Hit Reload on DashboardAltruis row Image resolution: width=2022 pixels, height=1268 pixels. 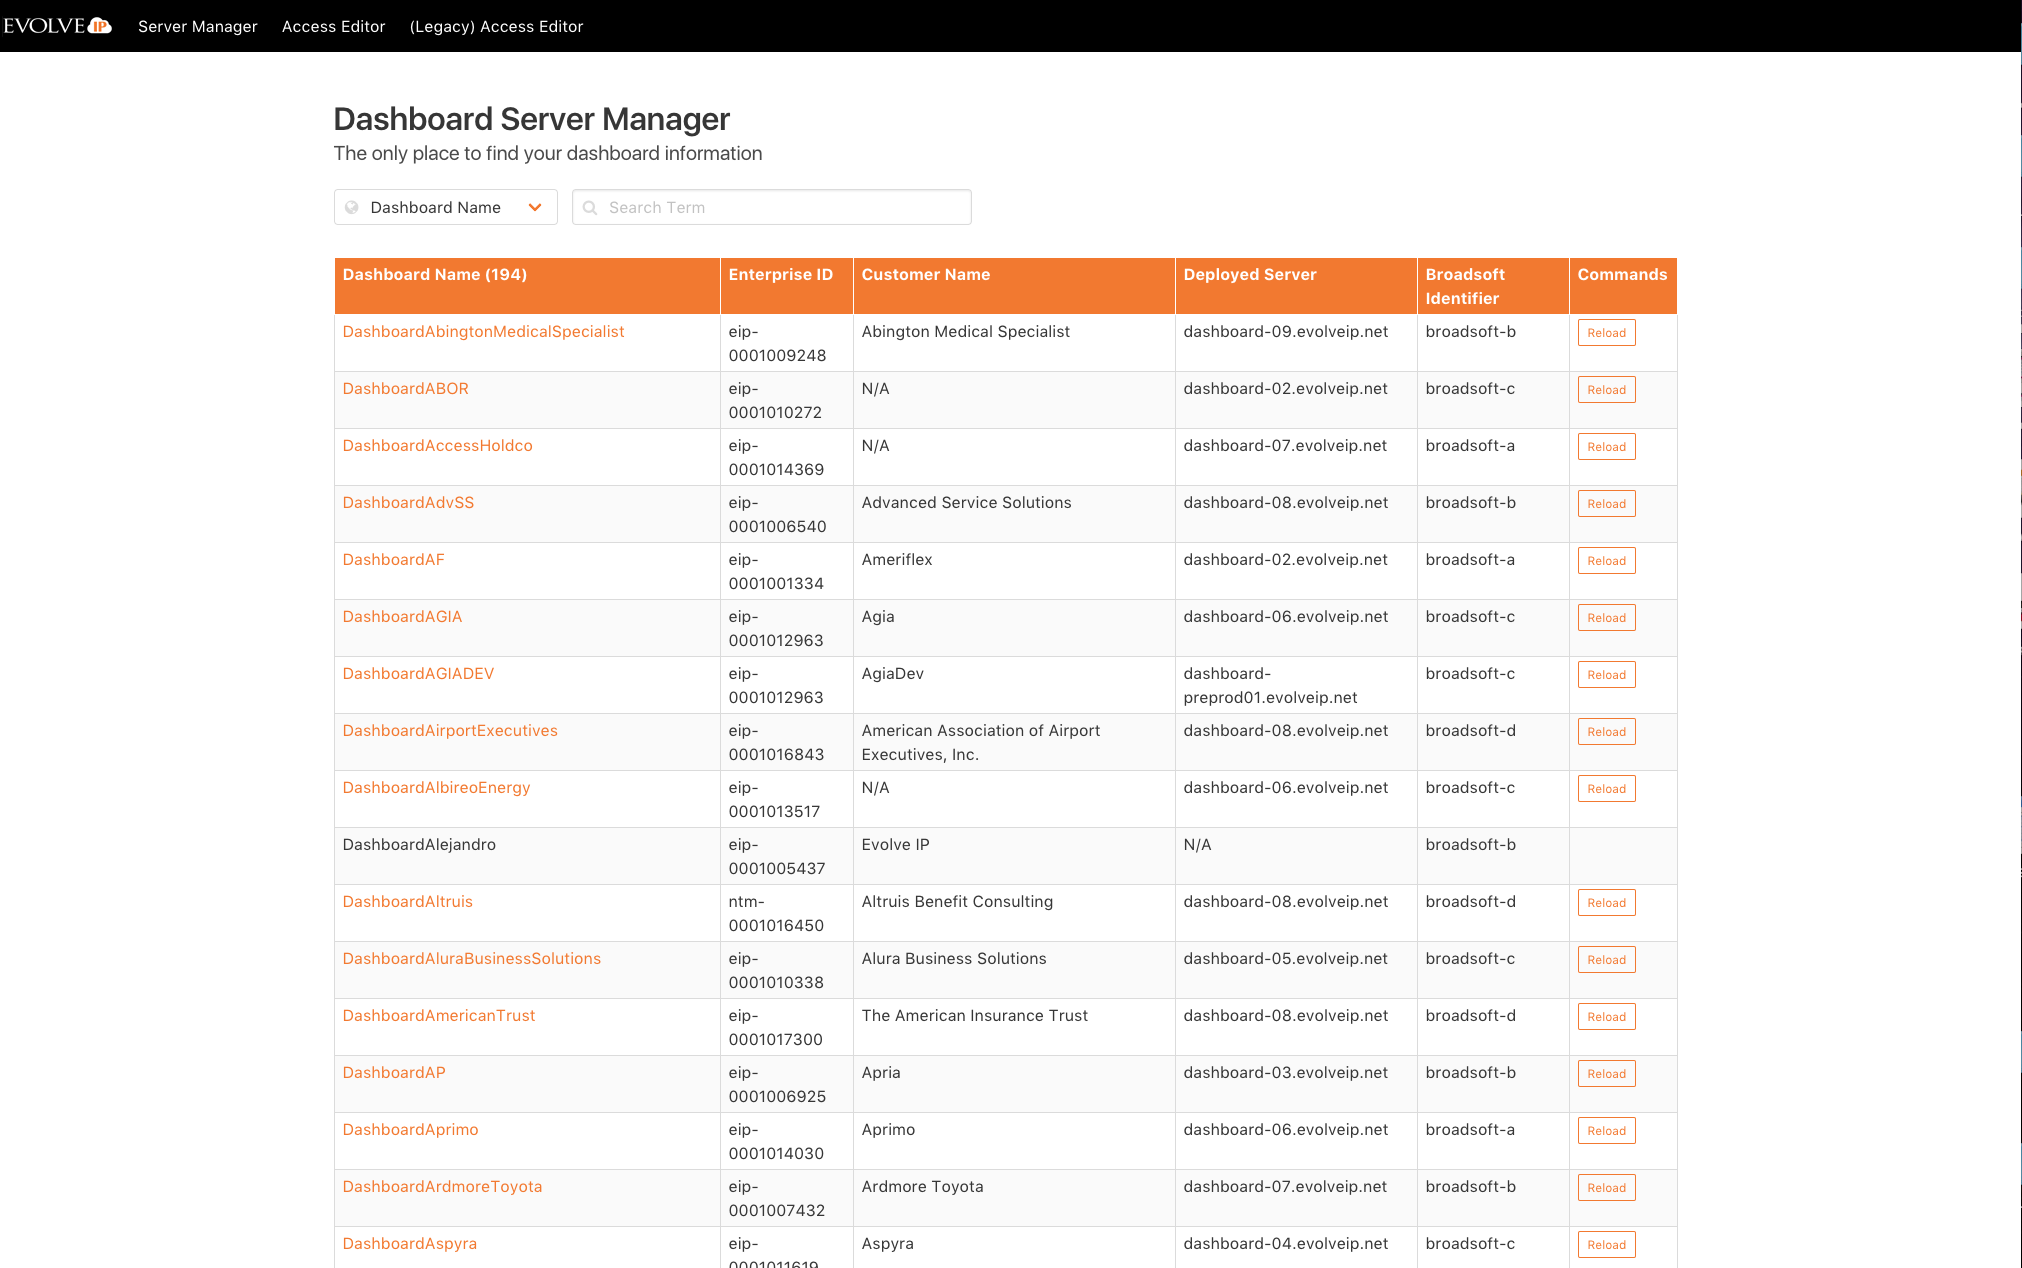tap(1606, 903)
